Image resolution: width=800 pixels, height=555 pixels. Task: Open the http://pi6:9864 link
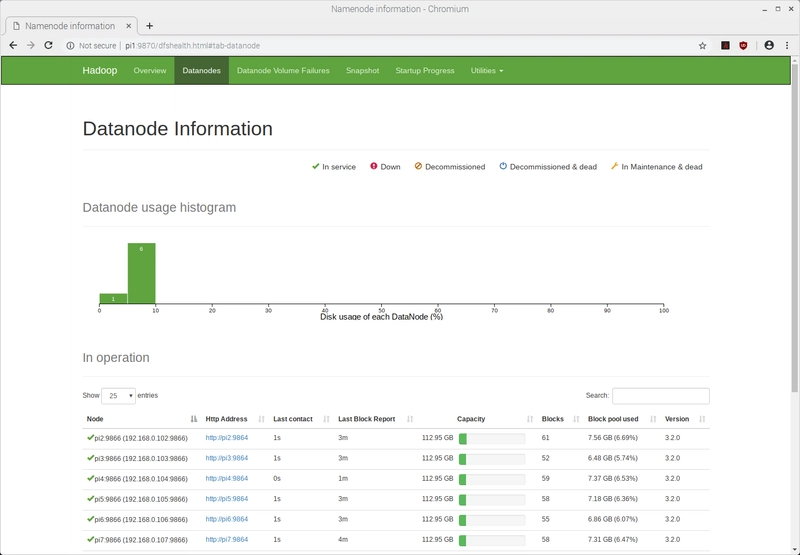coord(227,519)
